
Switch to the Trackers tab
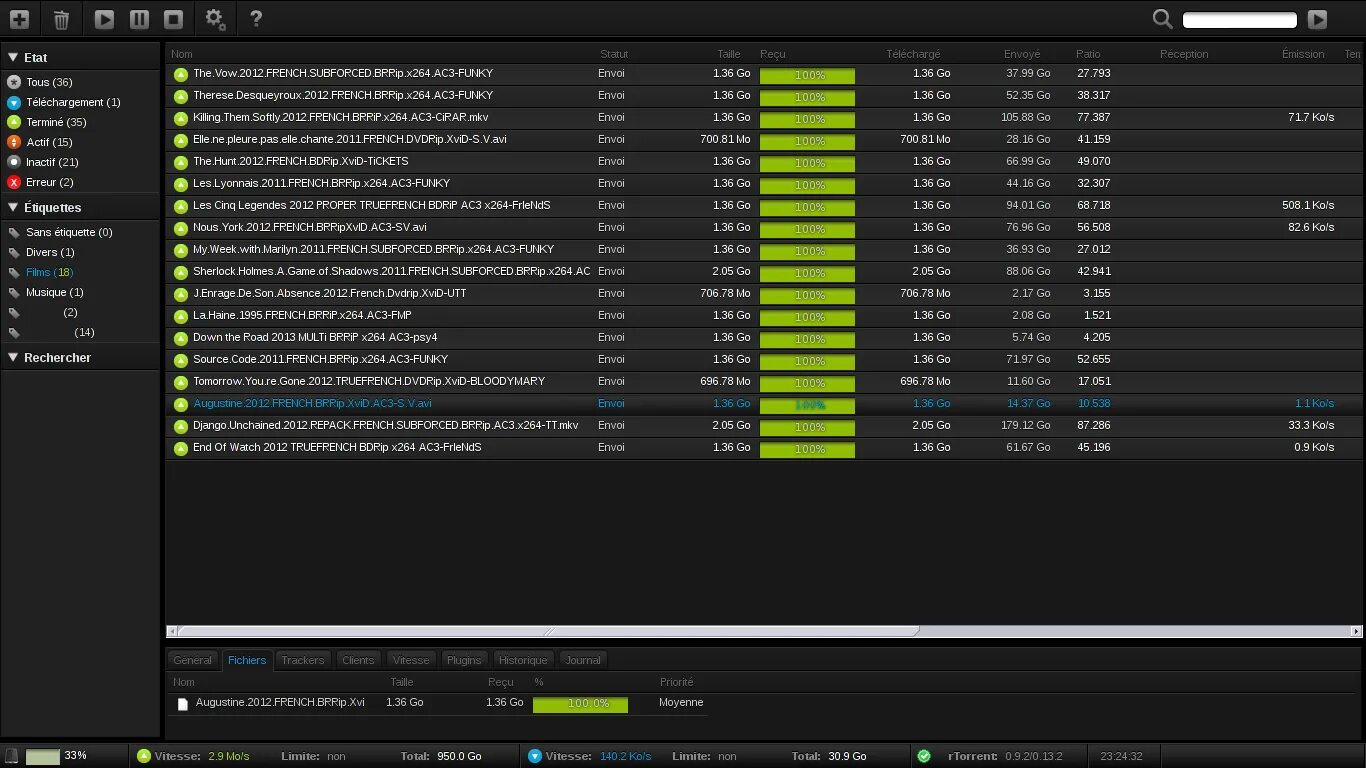(x=302, y=660)
